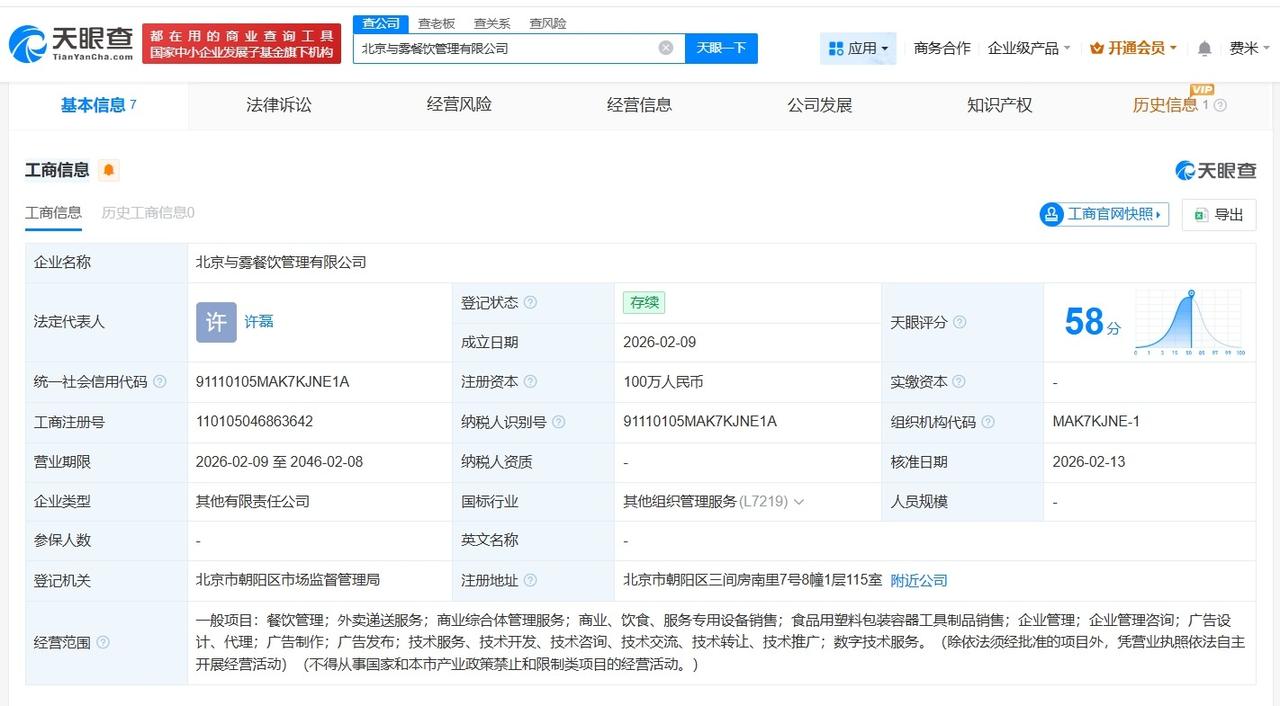Screen dimensions: 1280x706
Task: Click orange alert bell beside 工商信息 heading
Action: coord(109,170)
